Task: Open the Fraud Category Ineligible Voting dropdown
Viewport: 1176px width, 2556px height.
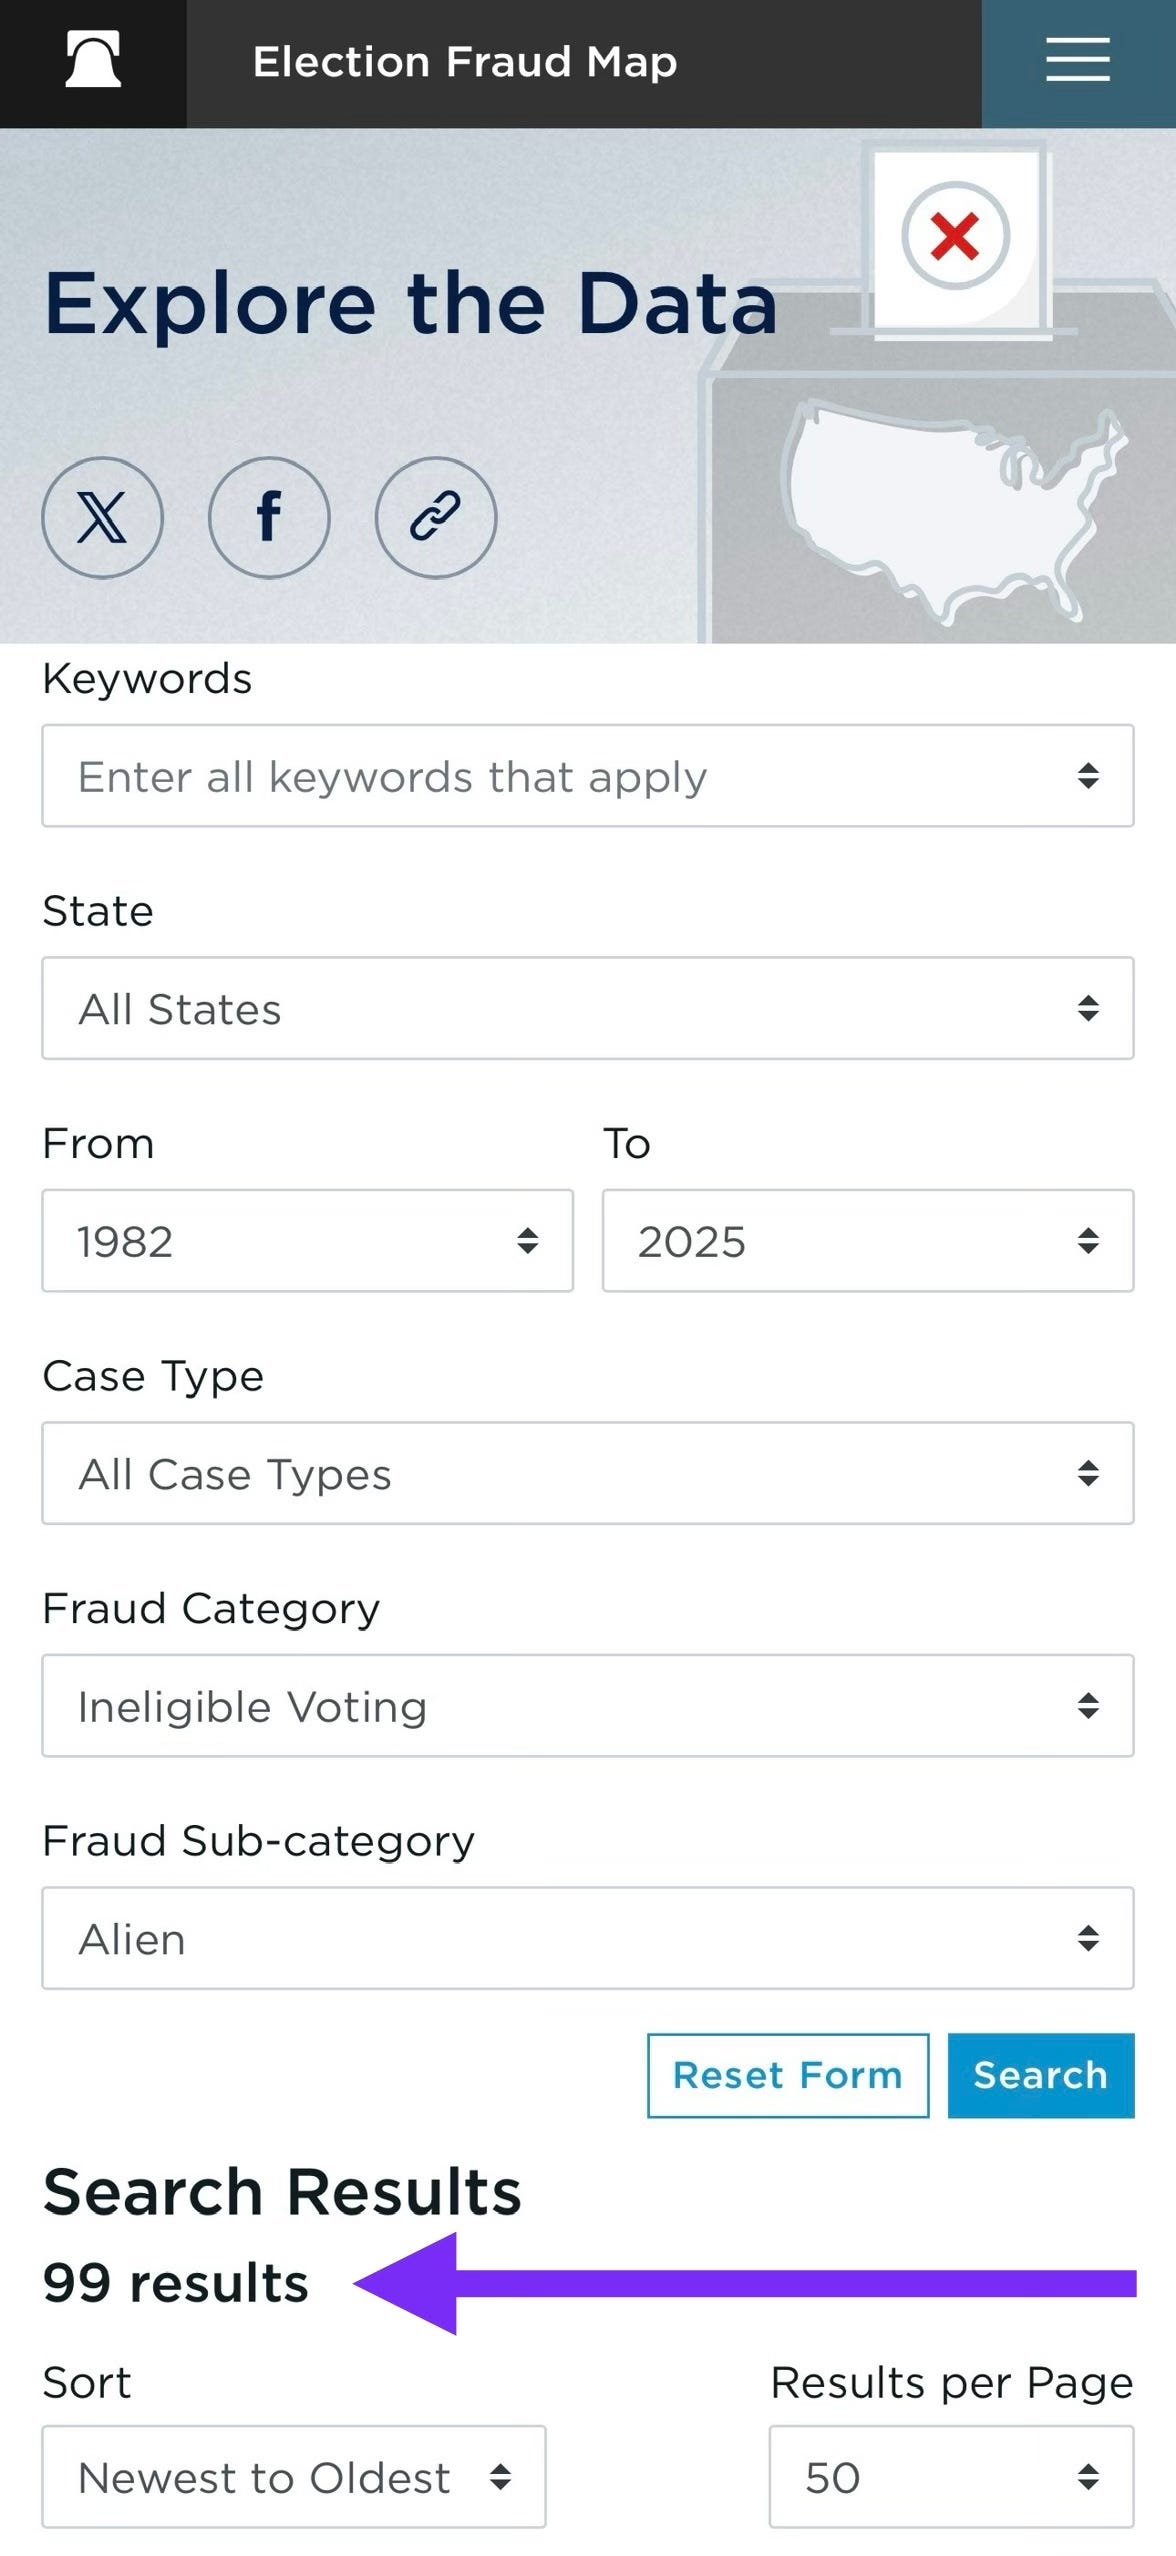Action: pos(588,1706)
